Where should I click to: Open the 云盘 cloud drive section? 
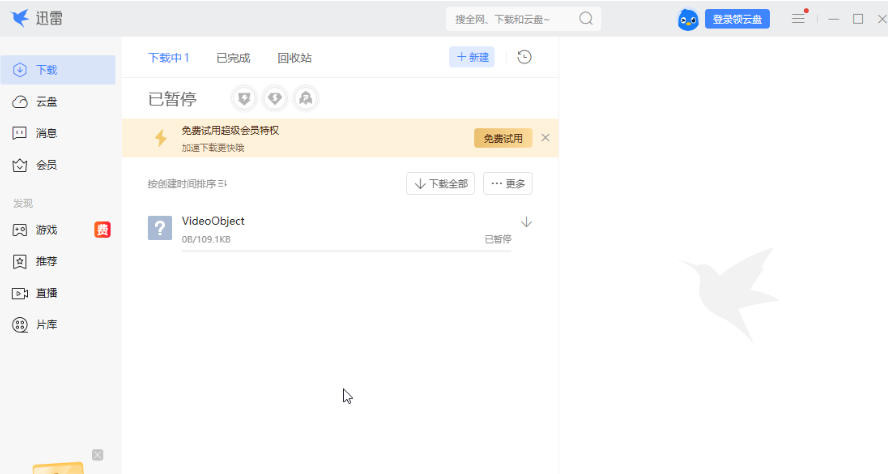[45, 101]
